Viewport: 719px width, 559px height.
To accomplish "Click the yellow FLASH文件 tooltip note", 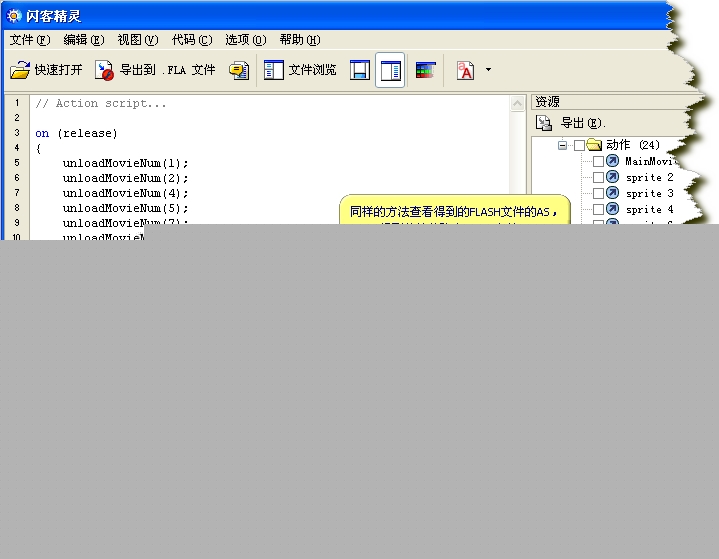I will pyautogui.click(x=454, y=211).
